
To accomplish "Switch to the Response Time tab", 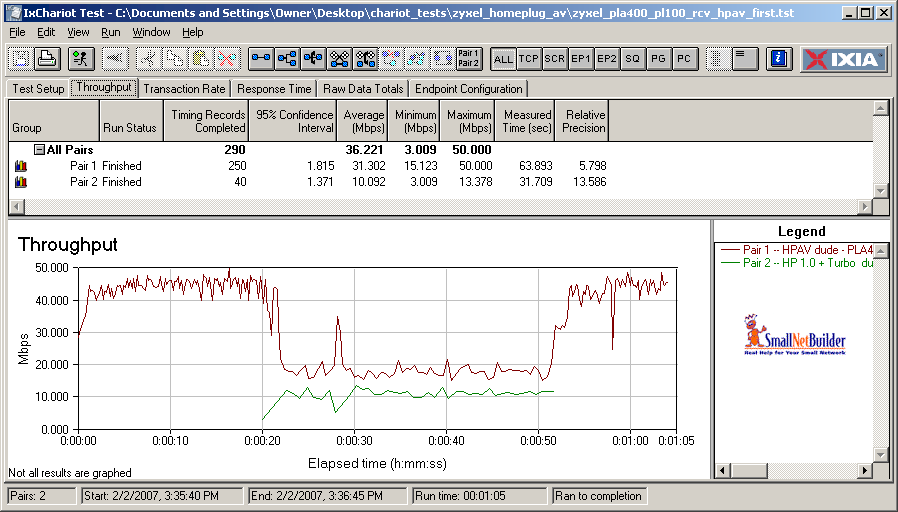I will (x=274, y=89).
